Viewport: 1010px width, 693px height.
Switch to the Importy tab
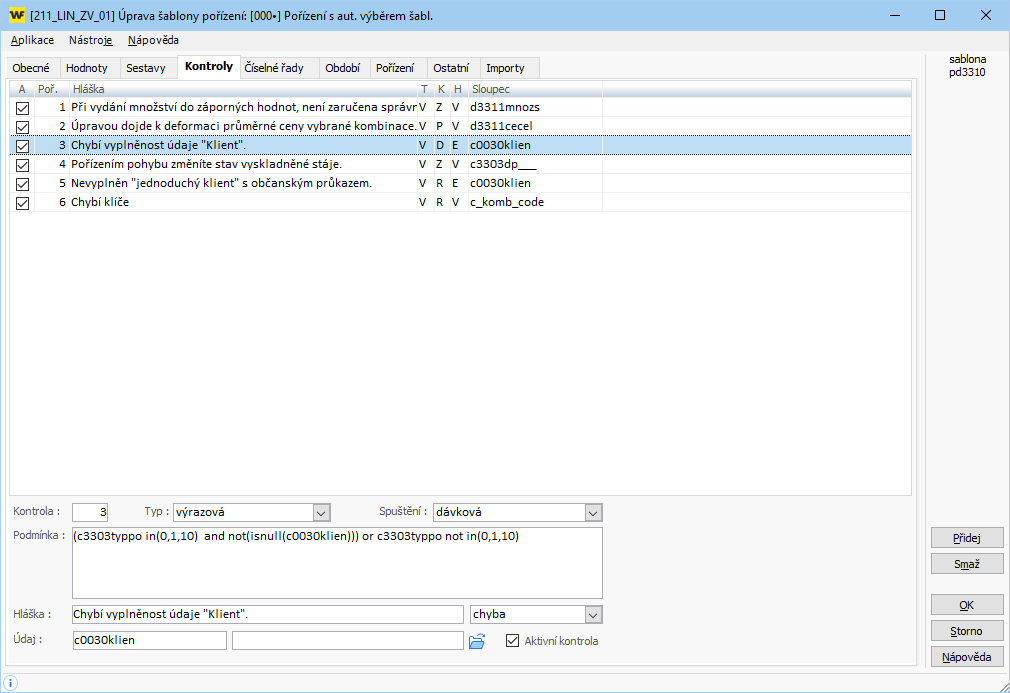coord(505,68)
